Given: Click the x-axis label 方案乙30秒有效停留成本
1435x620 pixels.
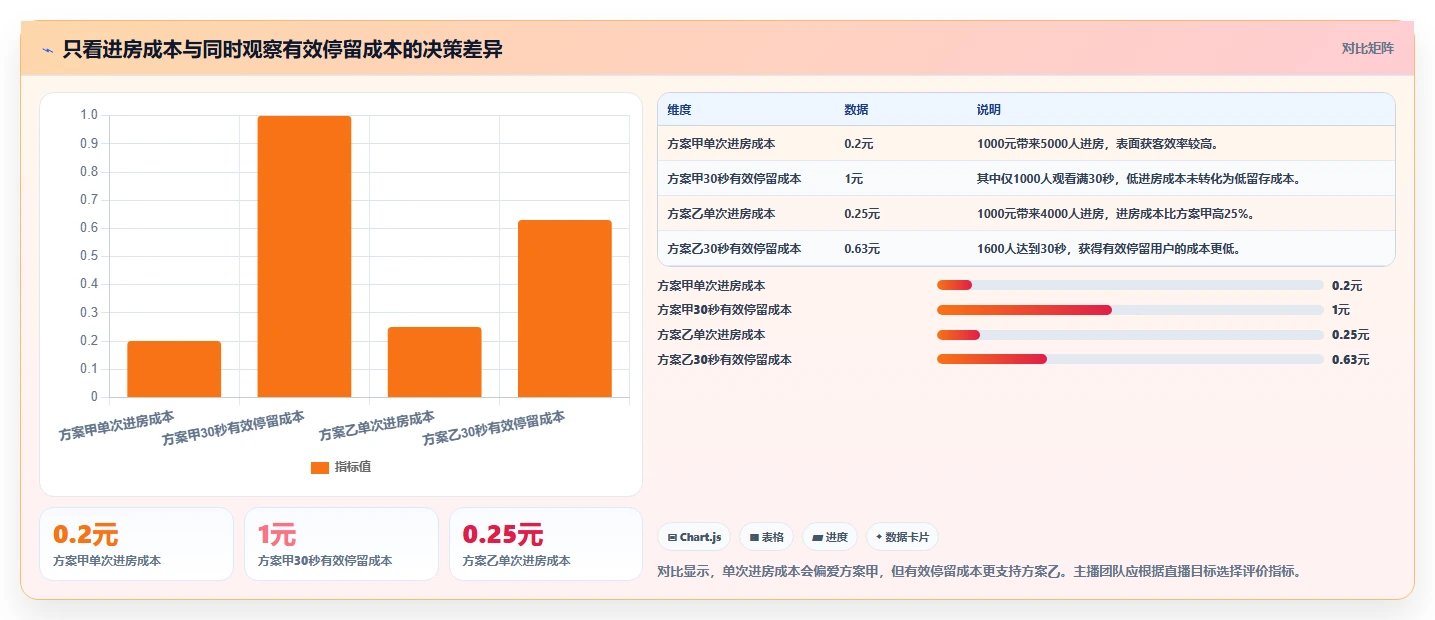Looking at the screenshot, I should point(494,428).
